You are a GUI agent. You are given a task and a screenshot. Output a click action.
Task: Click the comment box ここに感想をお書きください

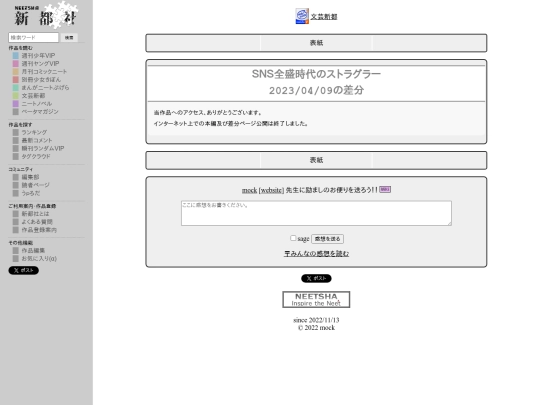[316, 213]
